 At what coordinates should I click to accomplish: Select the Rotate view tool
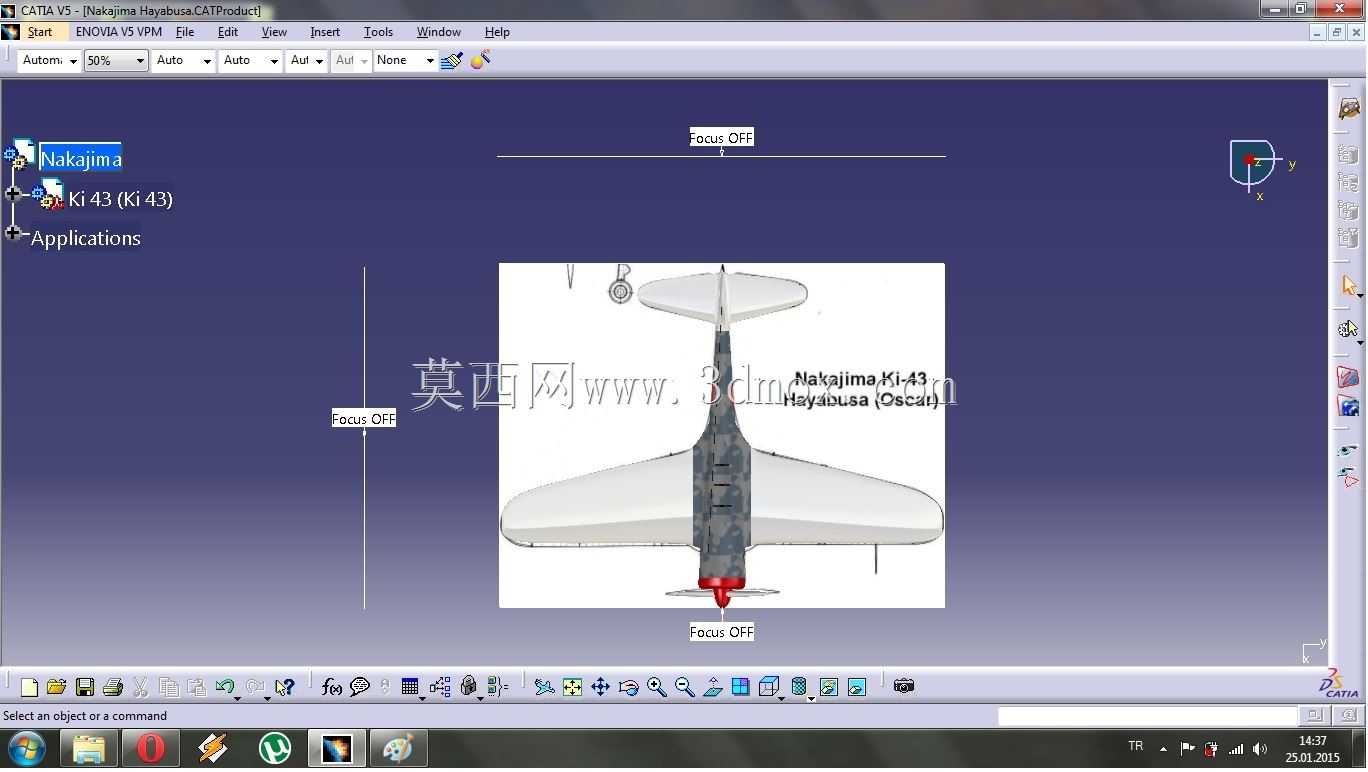[628, 687]
